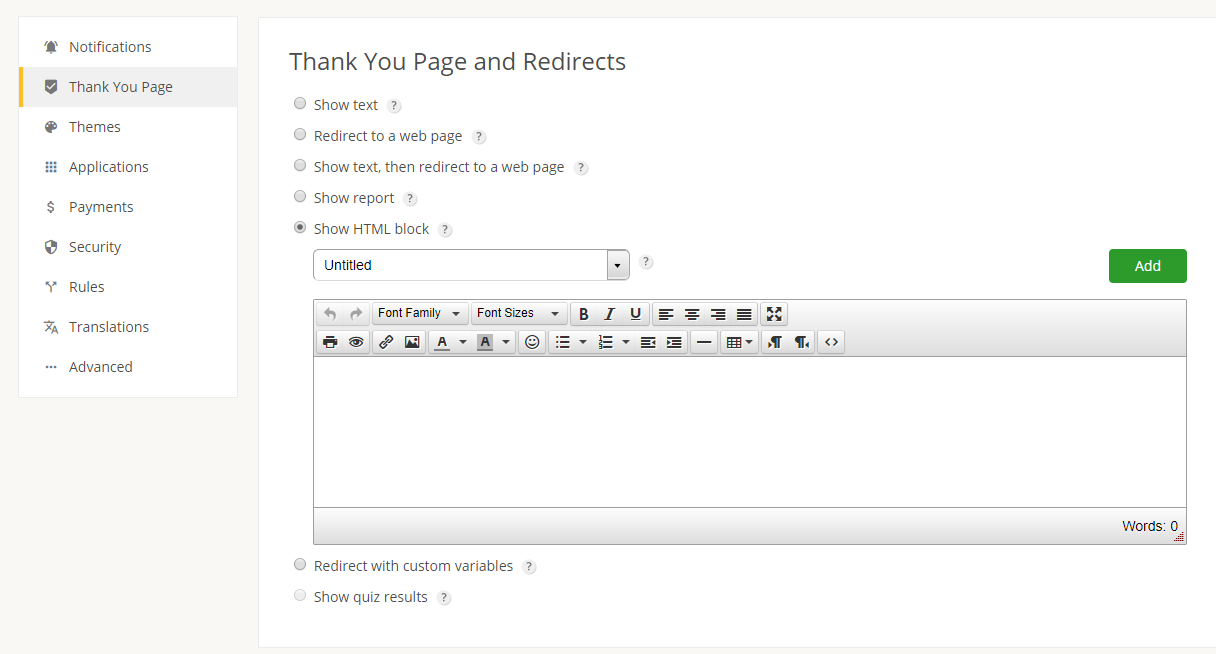Justify the text

tap(744, 314)
